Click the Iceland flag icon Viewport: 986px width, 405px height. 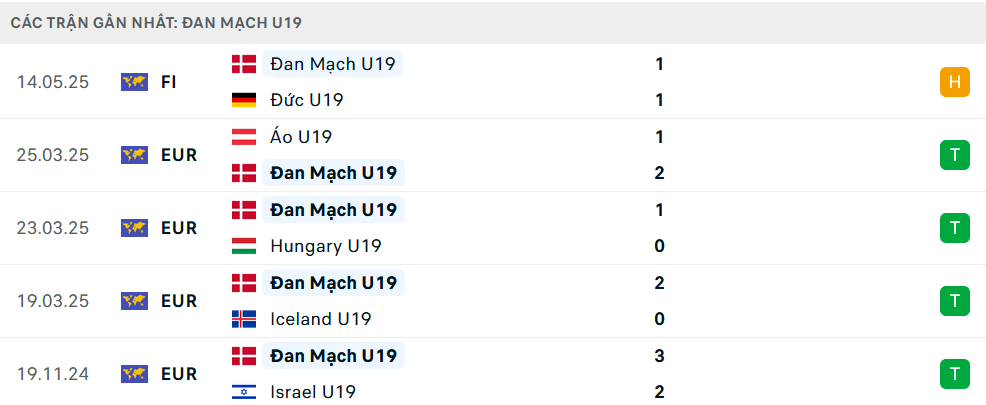tap(244, 319)
